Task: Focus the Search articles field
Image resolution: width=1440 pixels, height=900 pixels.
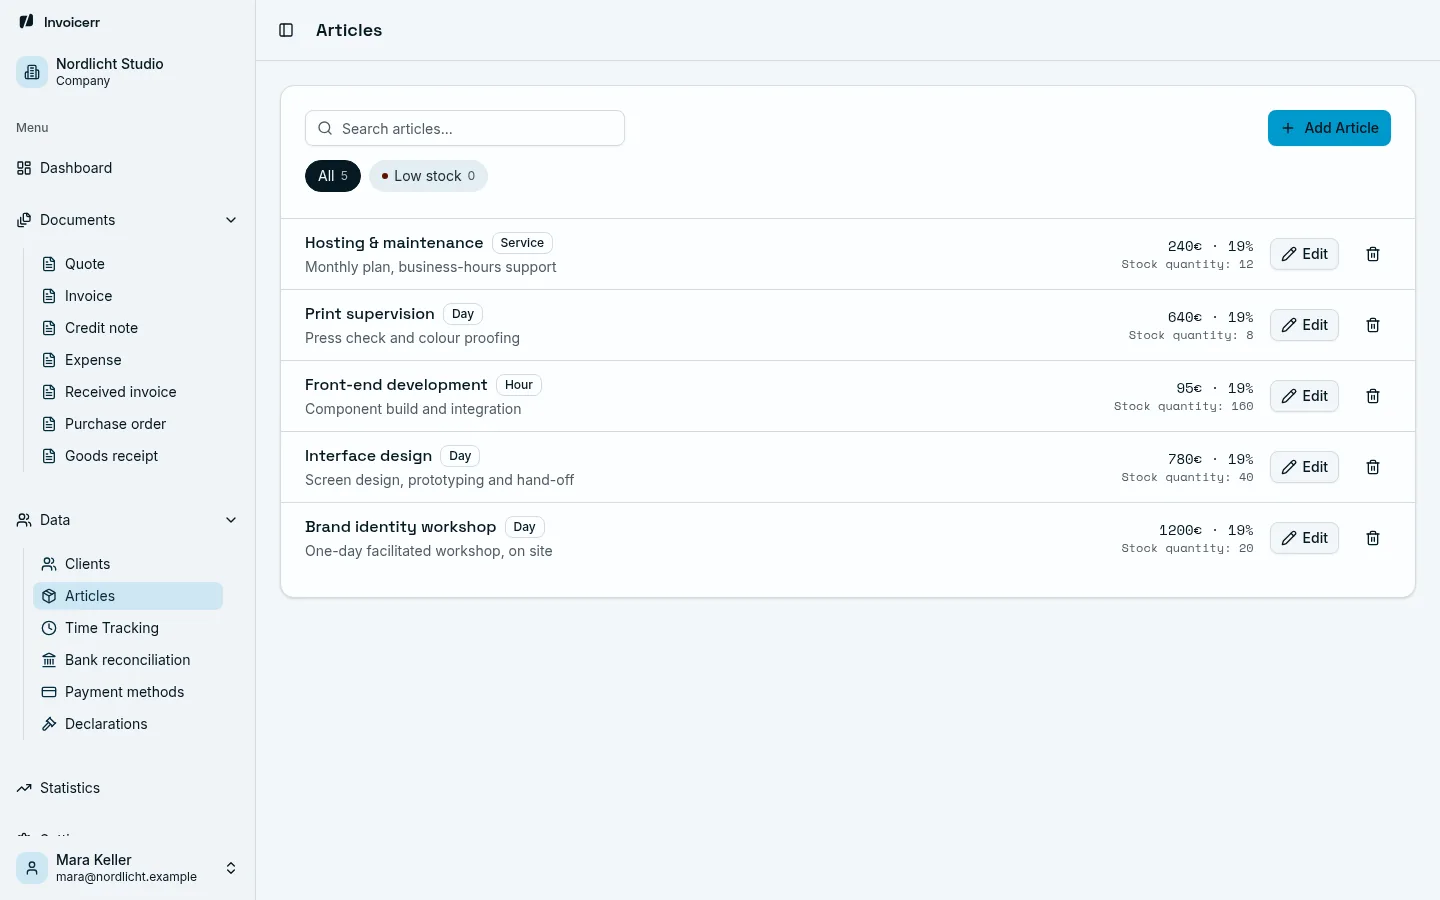Action: click(465, 128)
